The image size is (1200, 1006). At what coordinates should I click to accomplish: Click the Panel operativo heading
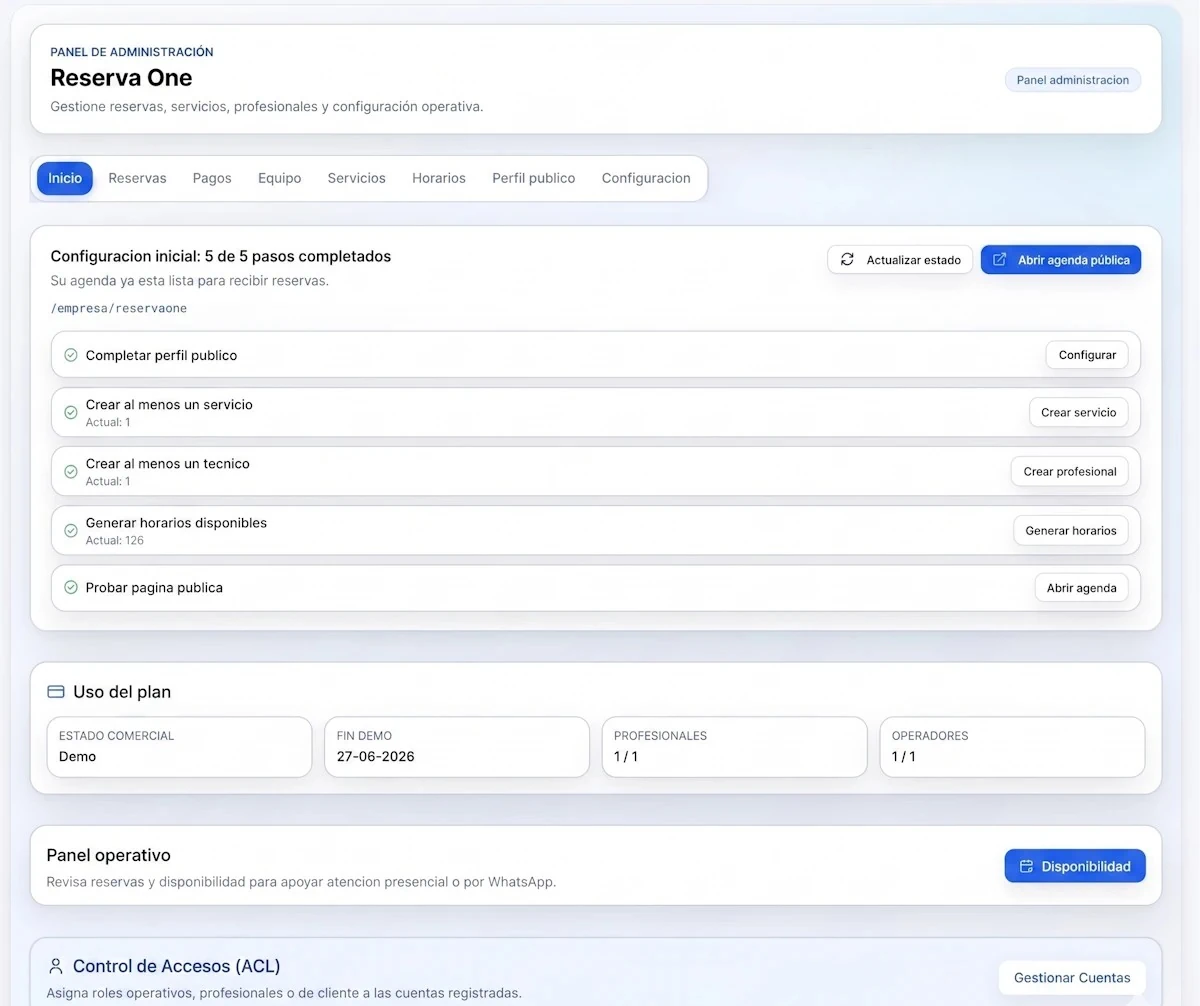click(109, 855)
